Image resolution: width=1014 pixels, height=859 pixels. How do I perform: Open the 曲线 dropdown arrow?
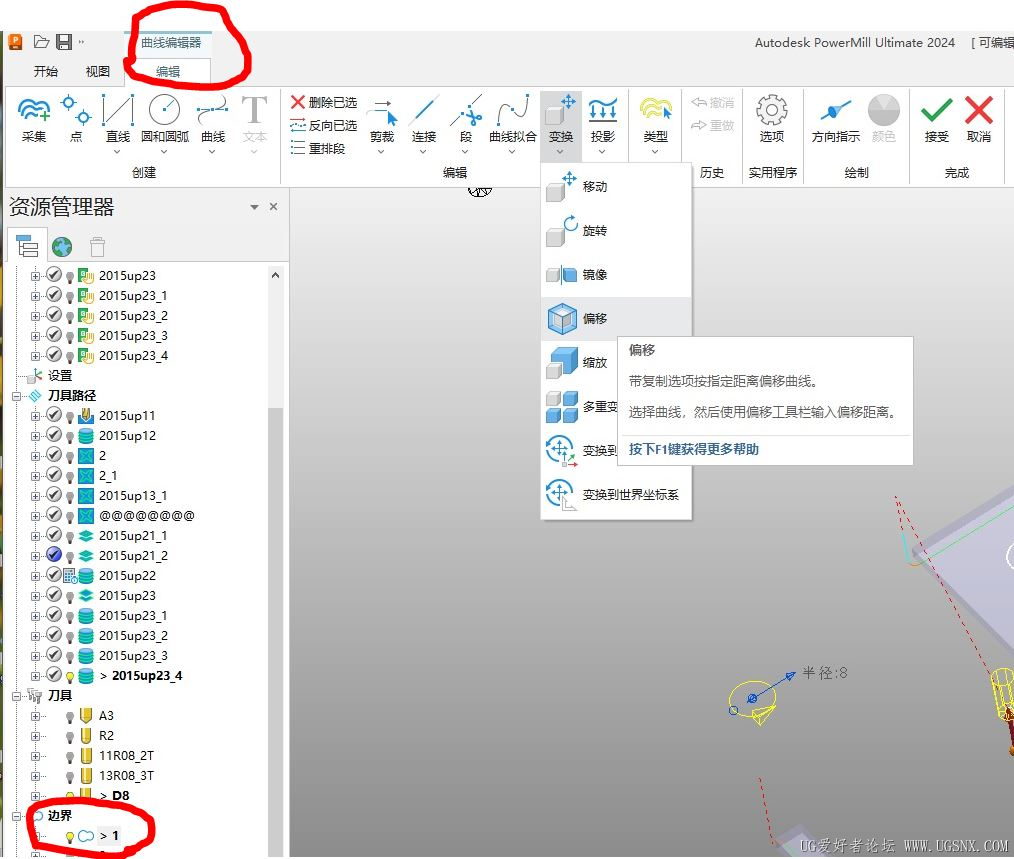[212, 152]
